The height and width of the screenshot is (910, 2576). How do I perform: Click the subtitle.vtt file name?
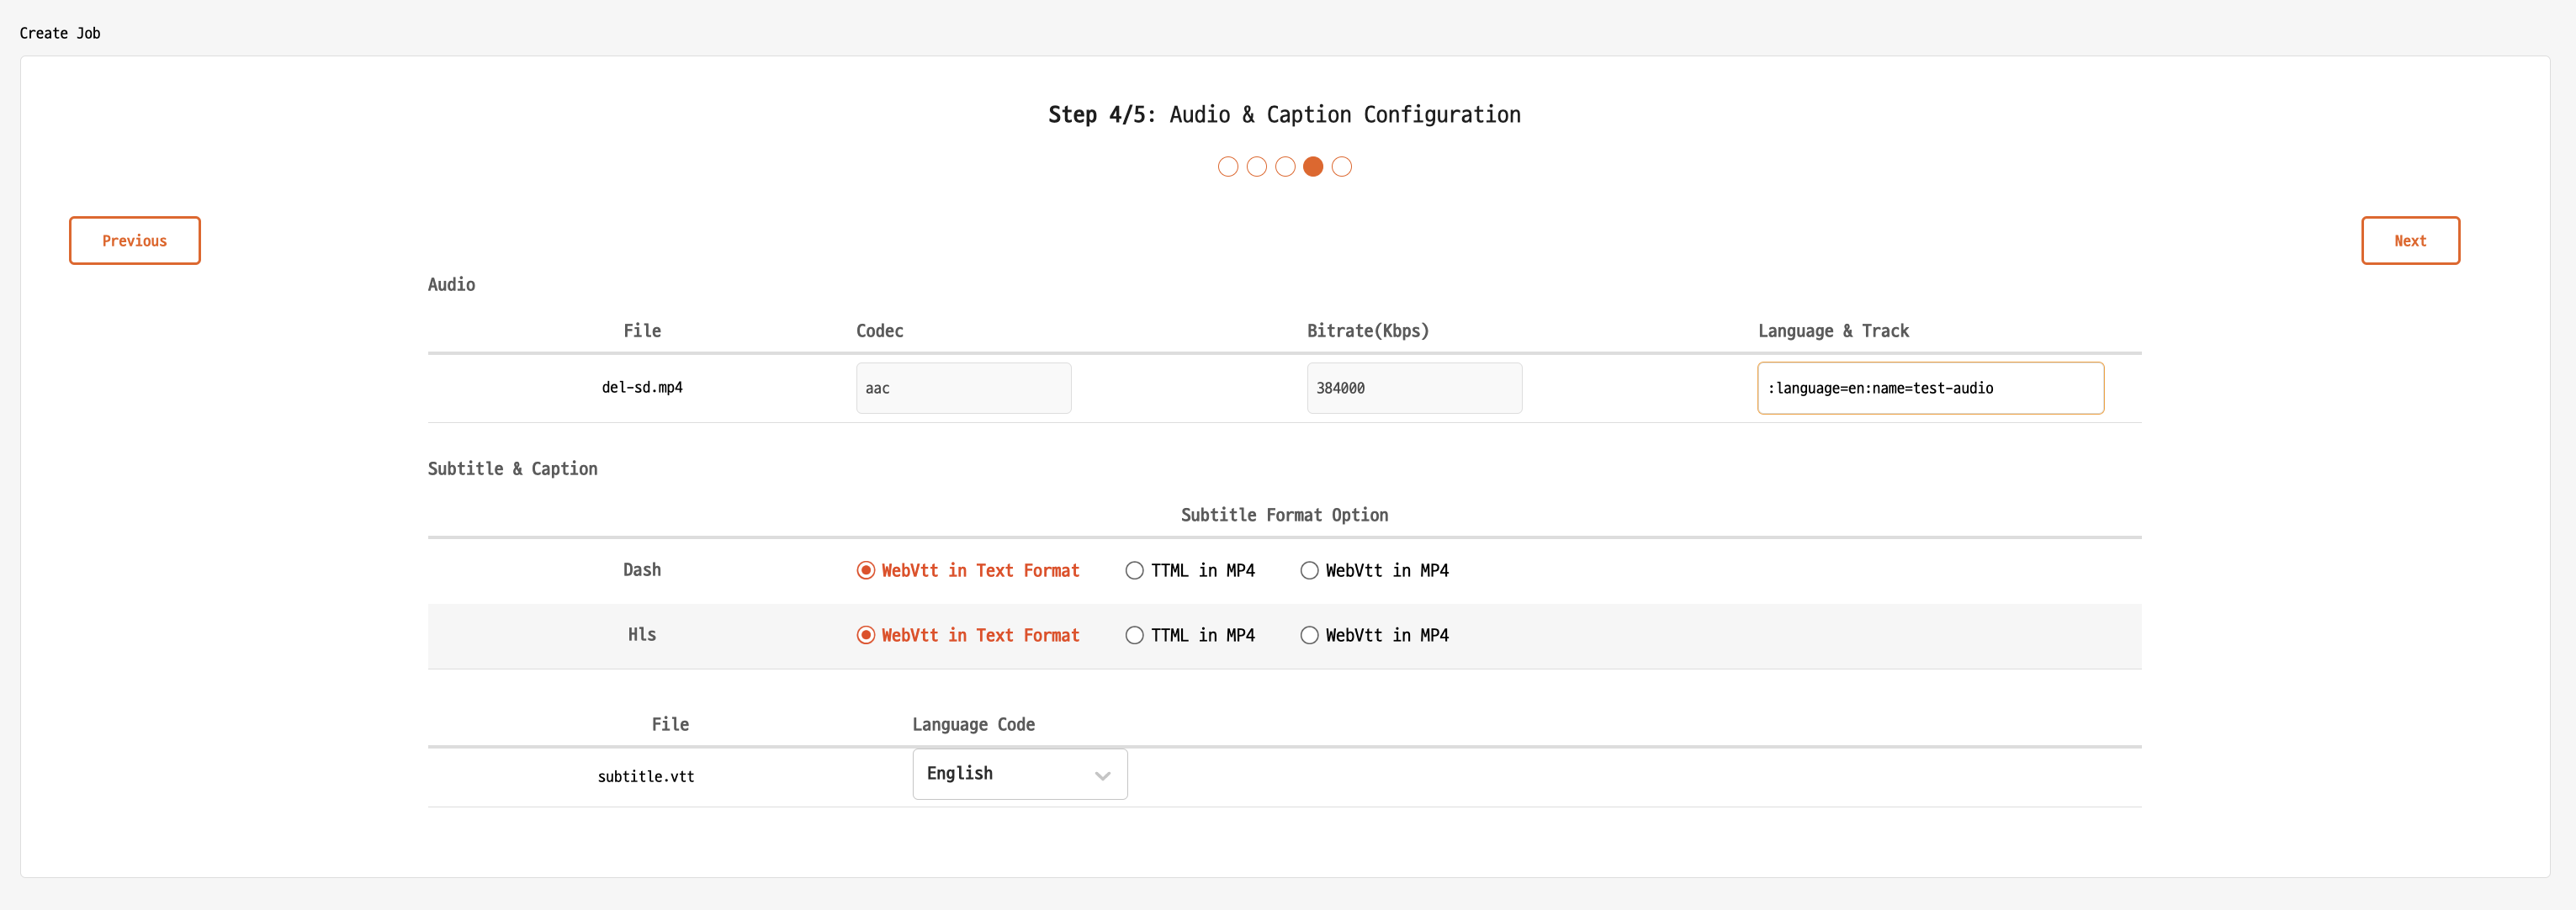[646, 776]
